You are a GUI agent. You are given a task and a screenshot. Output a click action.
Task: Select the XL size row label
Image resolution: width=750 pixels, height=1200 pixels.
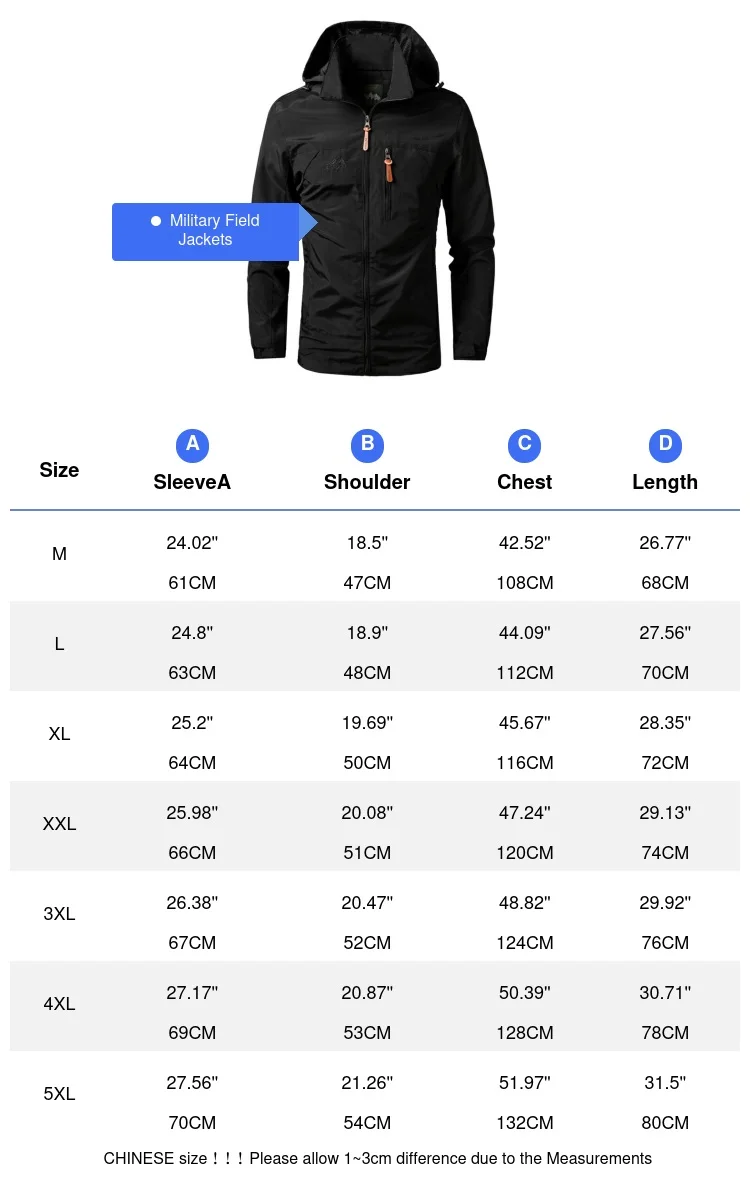tap(59, 734)
